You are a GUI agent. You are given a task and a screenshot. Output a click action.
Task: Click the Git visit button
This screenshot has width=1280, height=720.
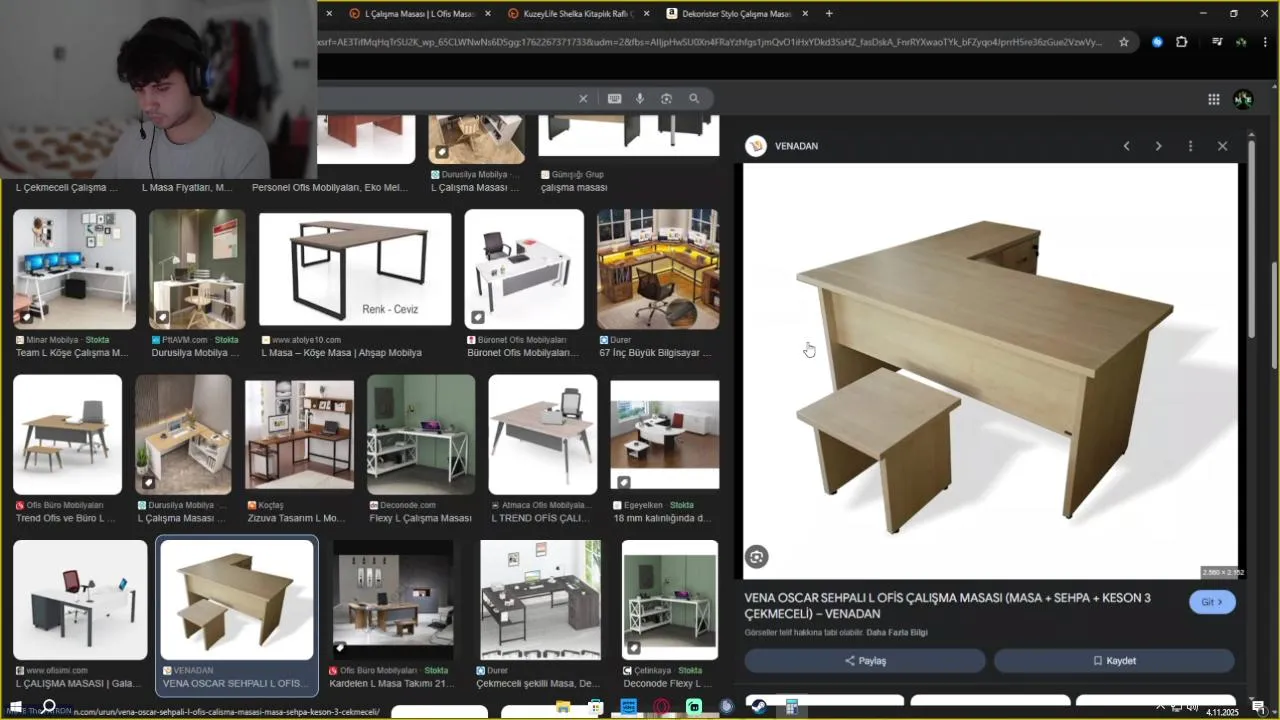(x=1212, y=602)
